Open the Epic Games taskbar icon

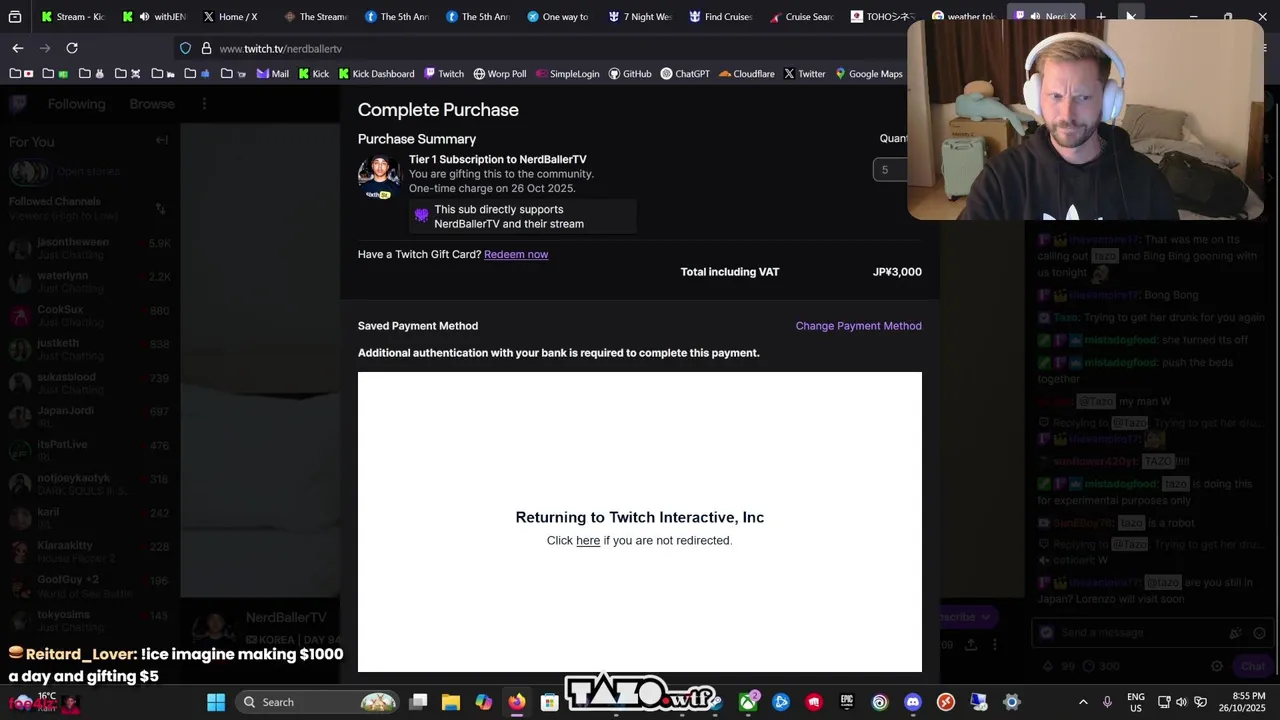pos(846,702)
